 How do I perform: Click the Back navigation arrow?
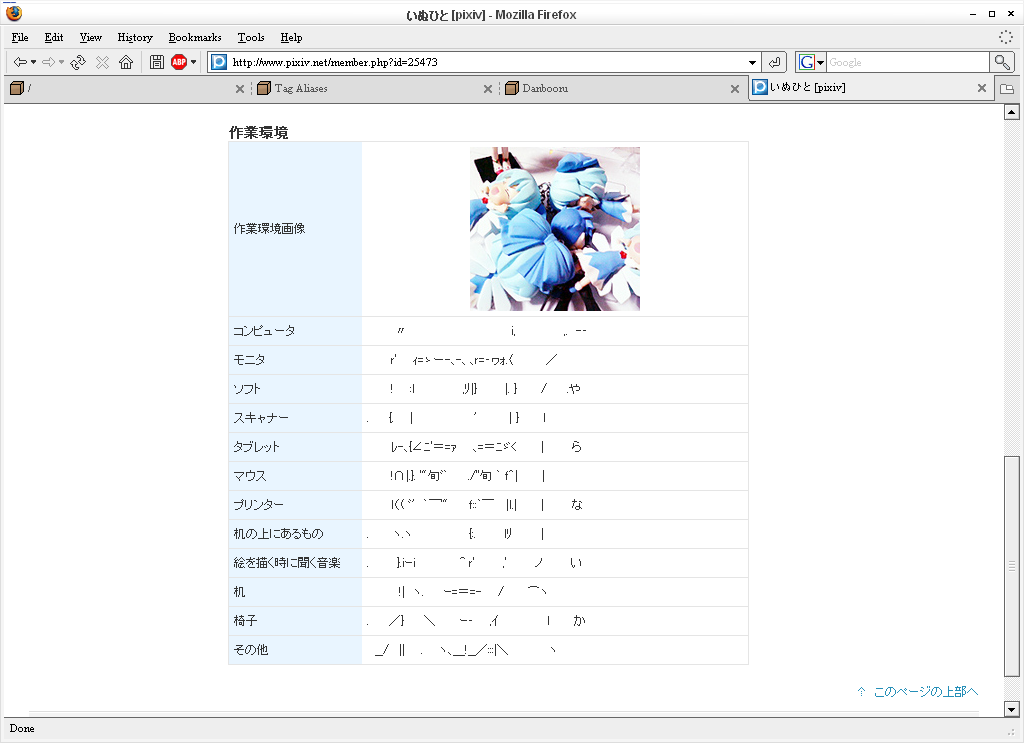pyautogui.click(x=19, y=61)
